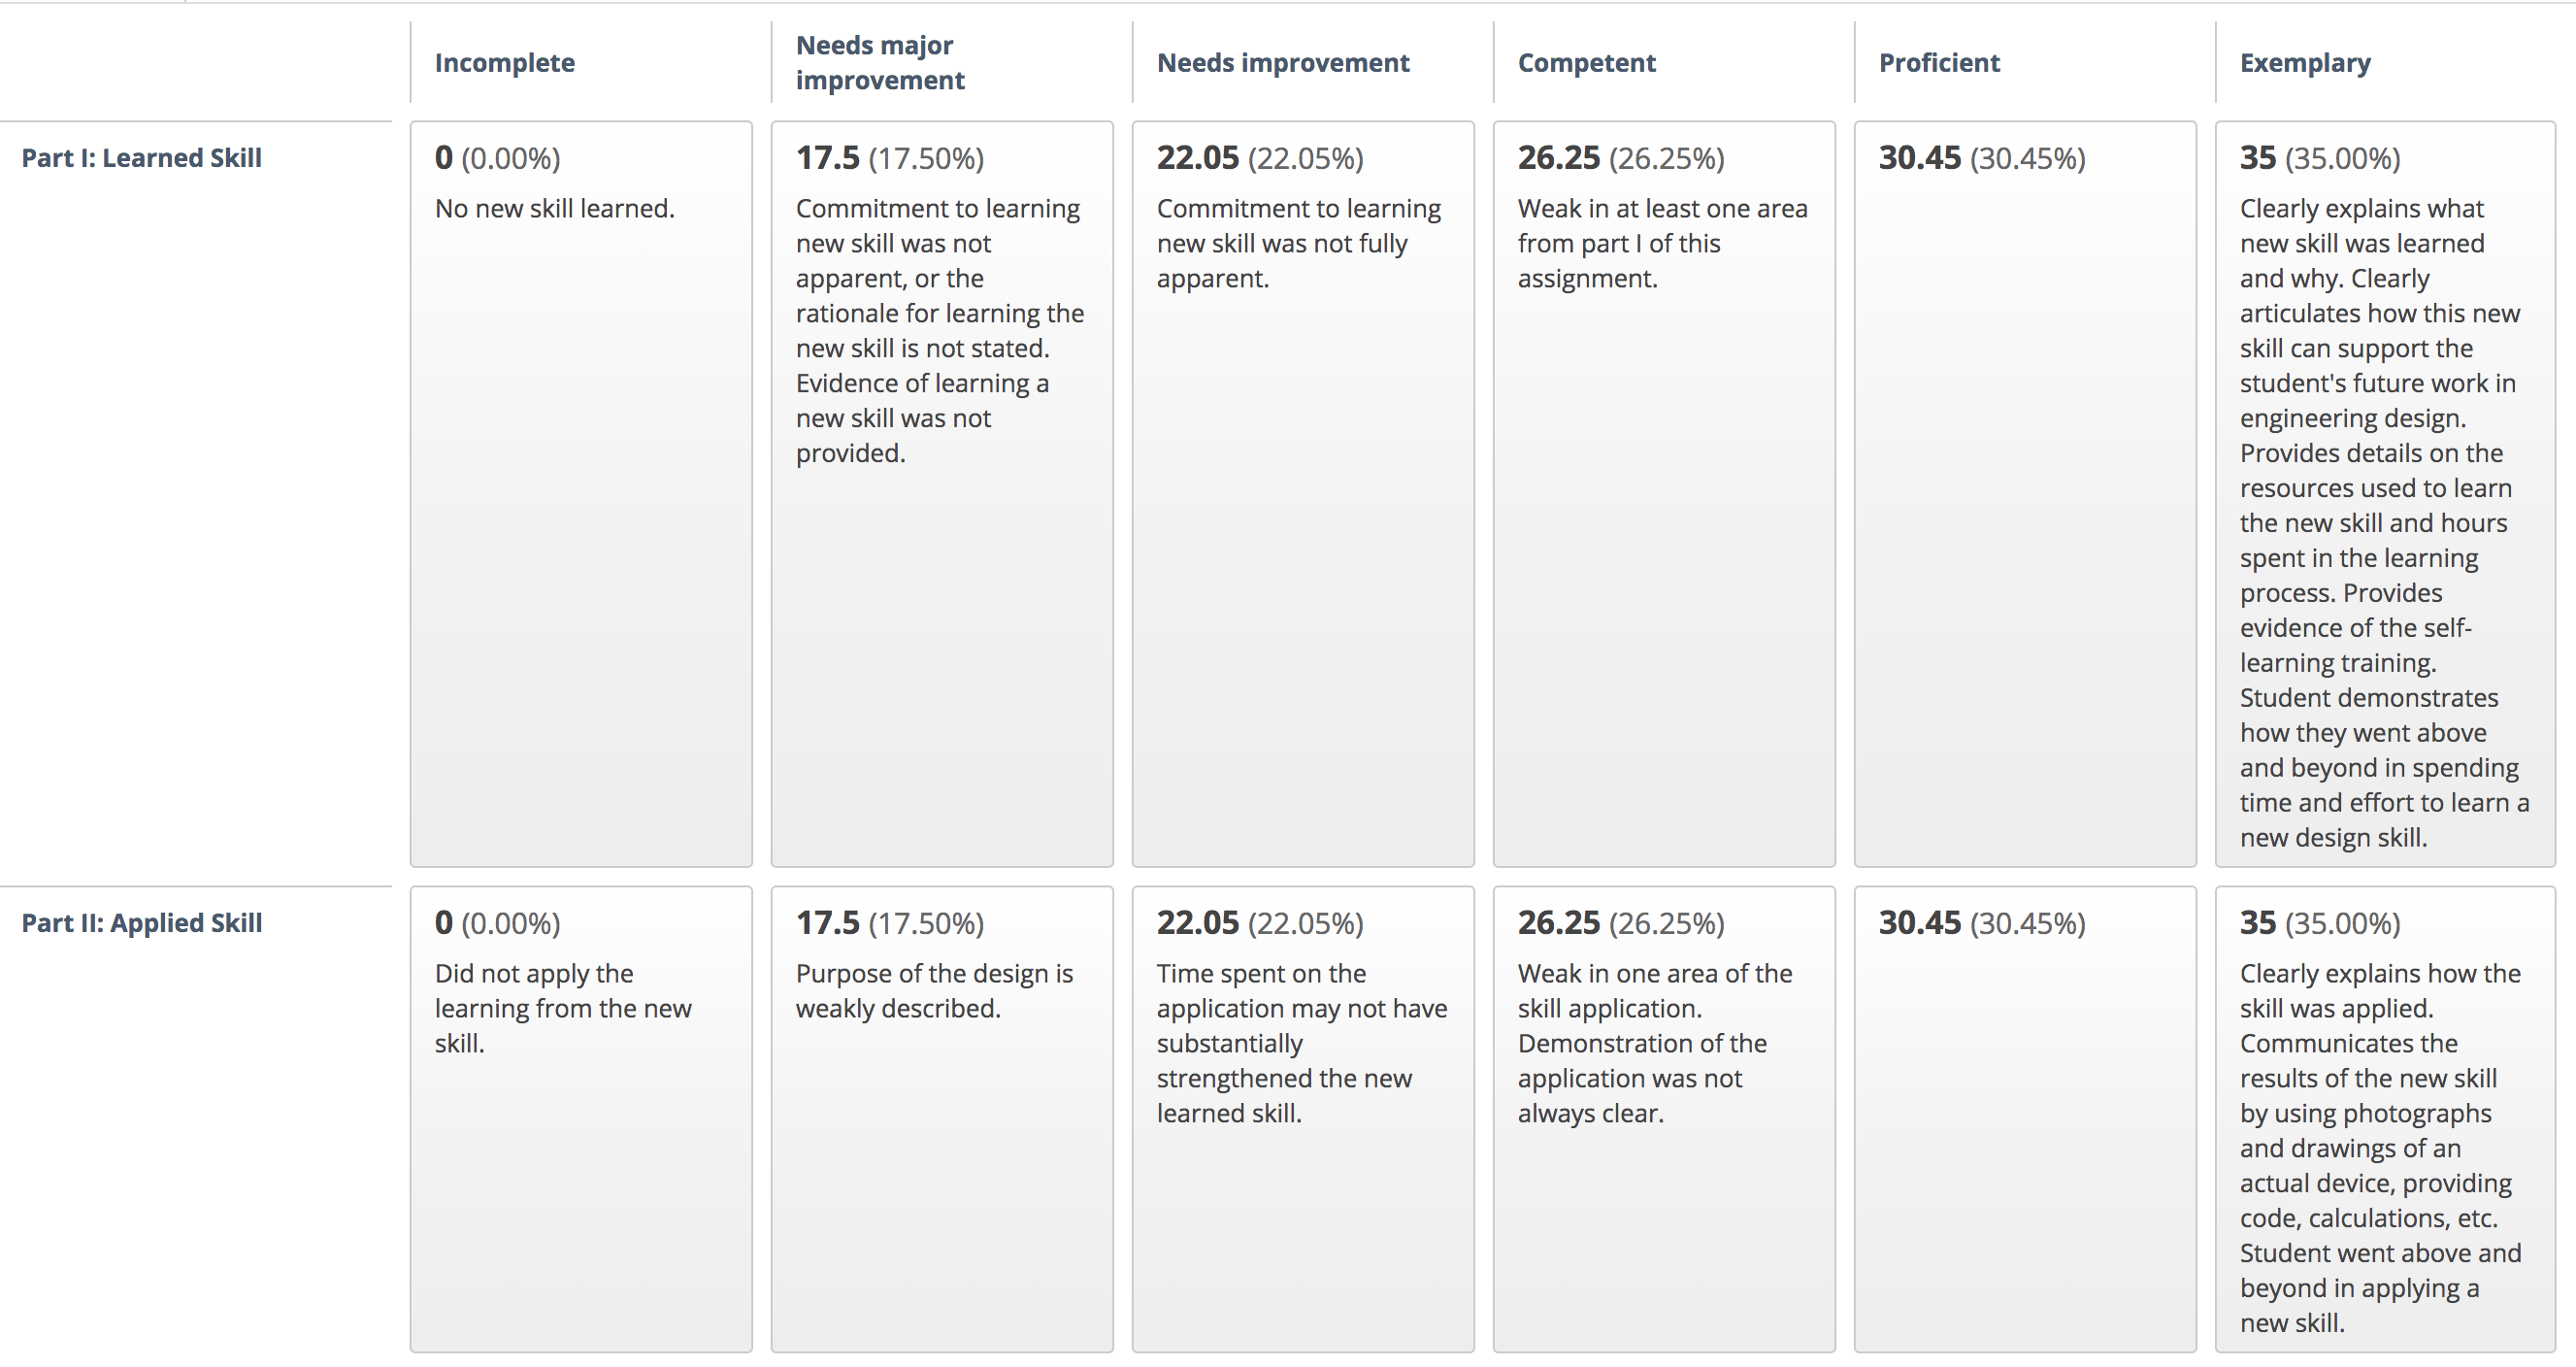
Task: Select Proficient 30.45 cell for Applied Skill
Action: coord(2025,1119)
